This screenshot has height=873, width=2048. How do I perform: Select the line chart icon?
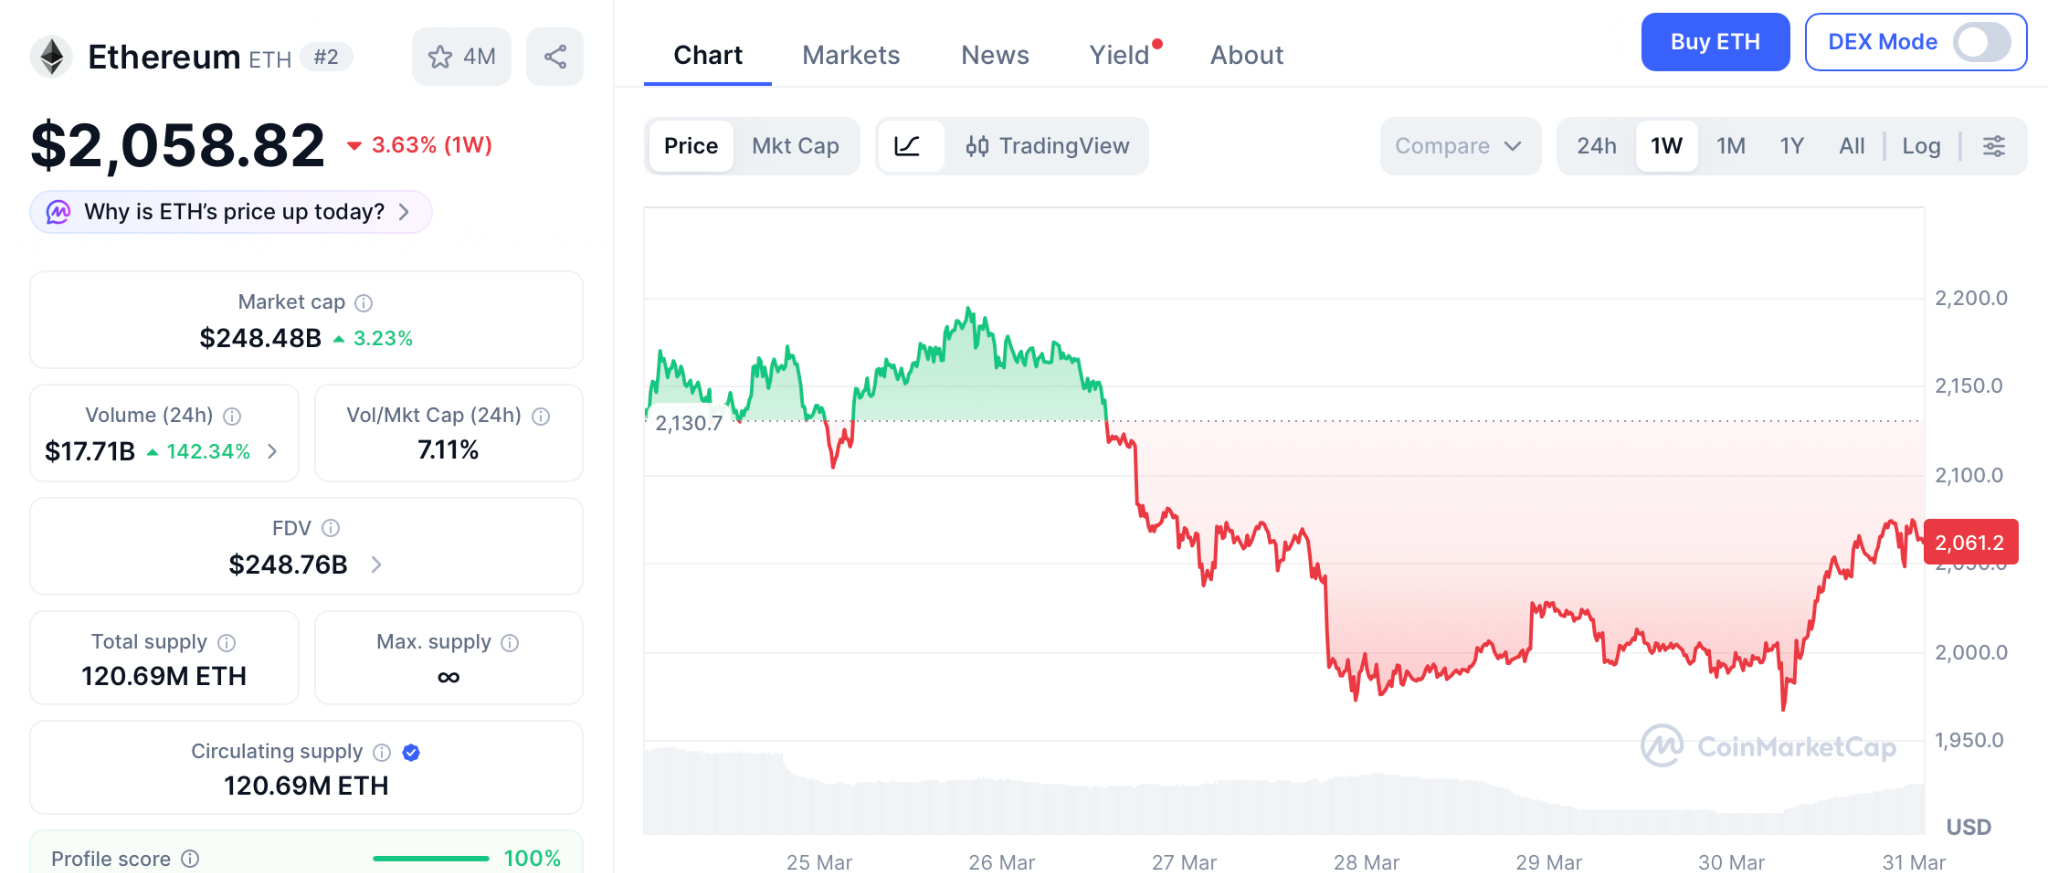point(908,146)
